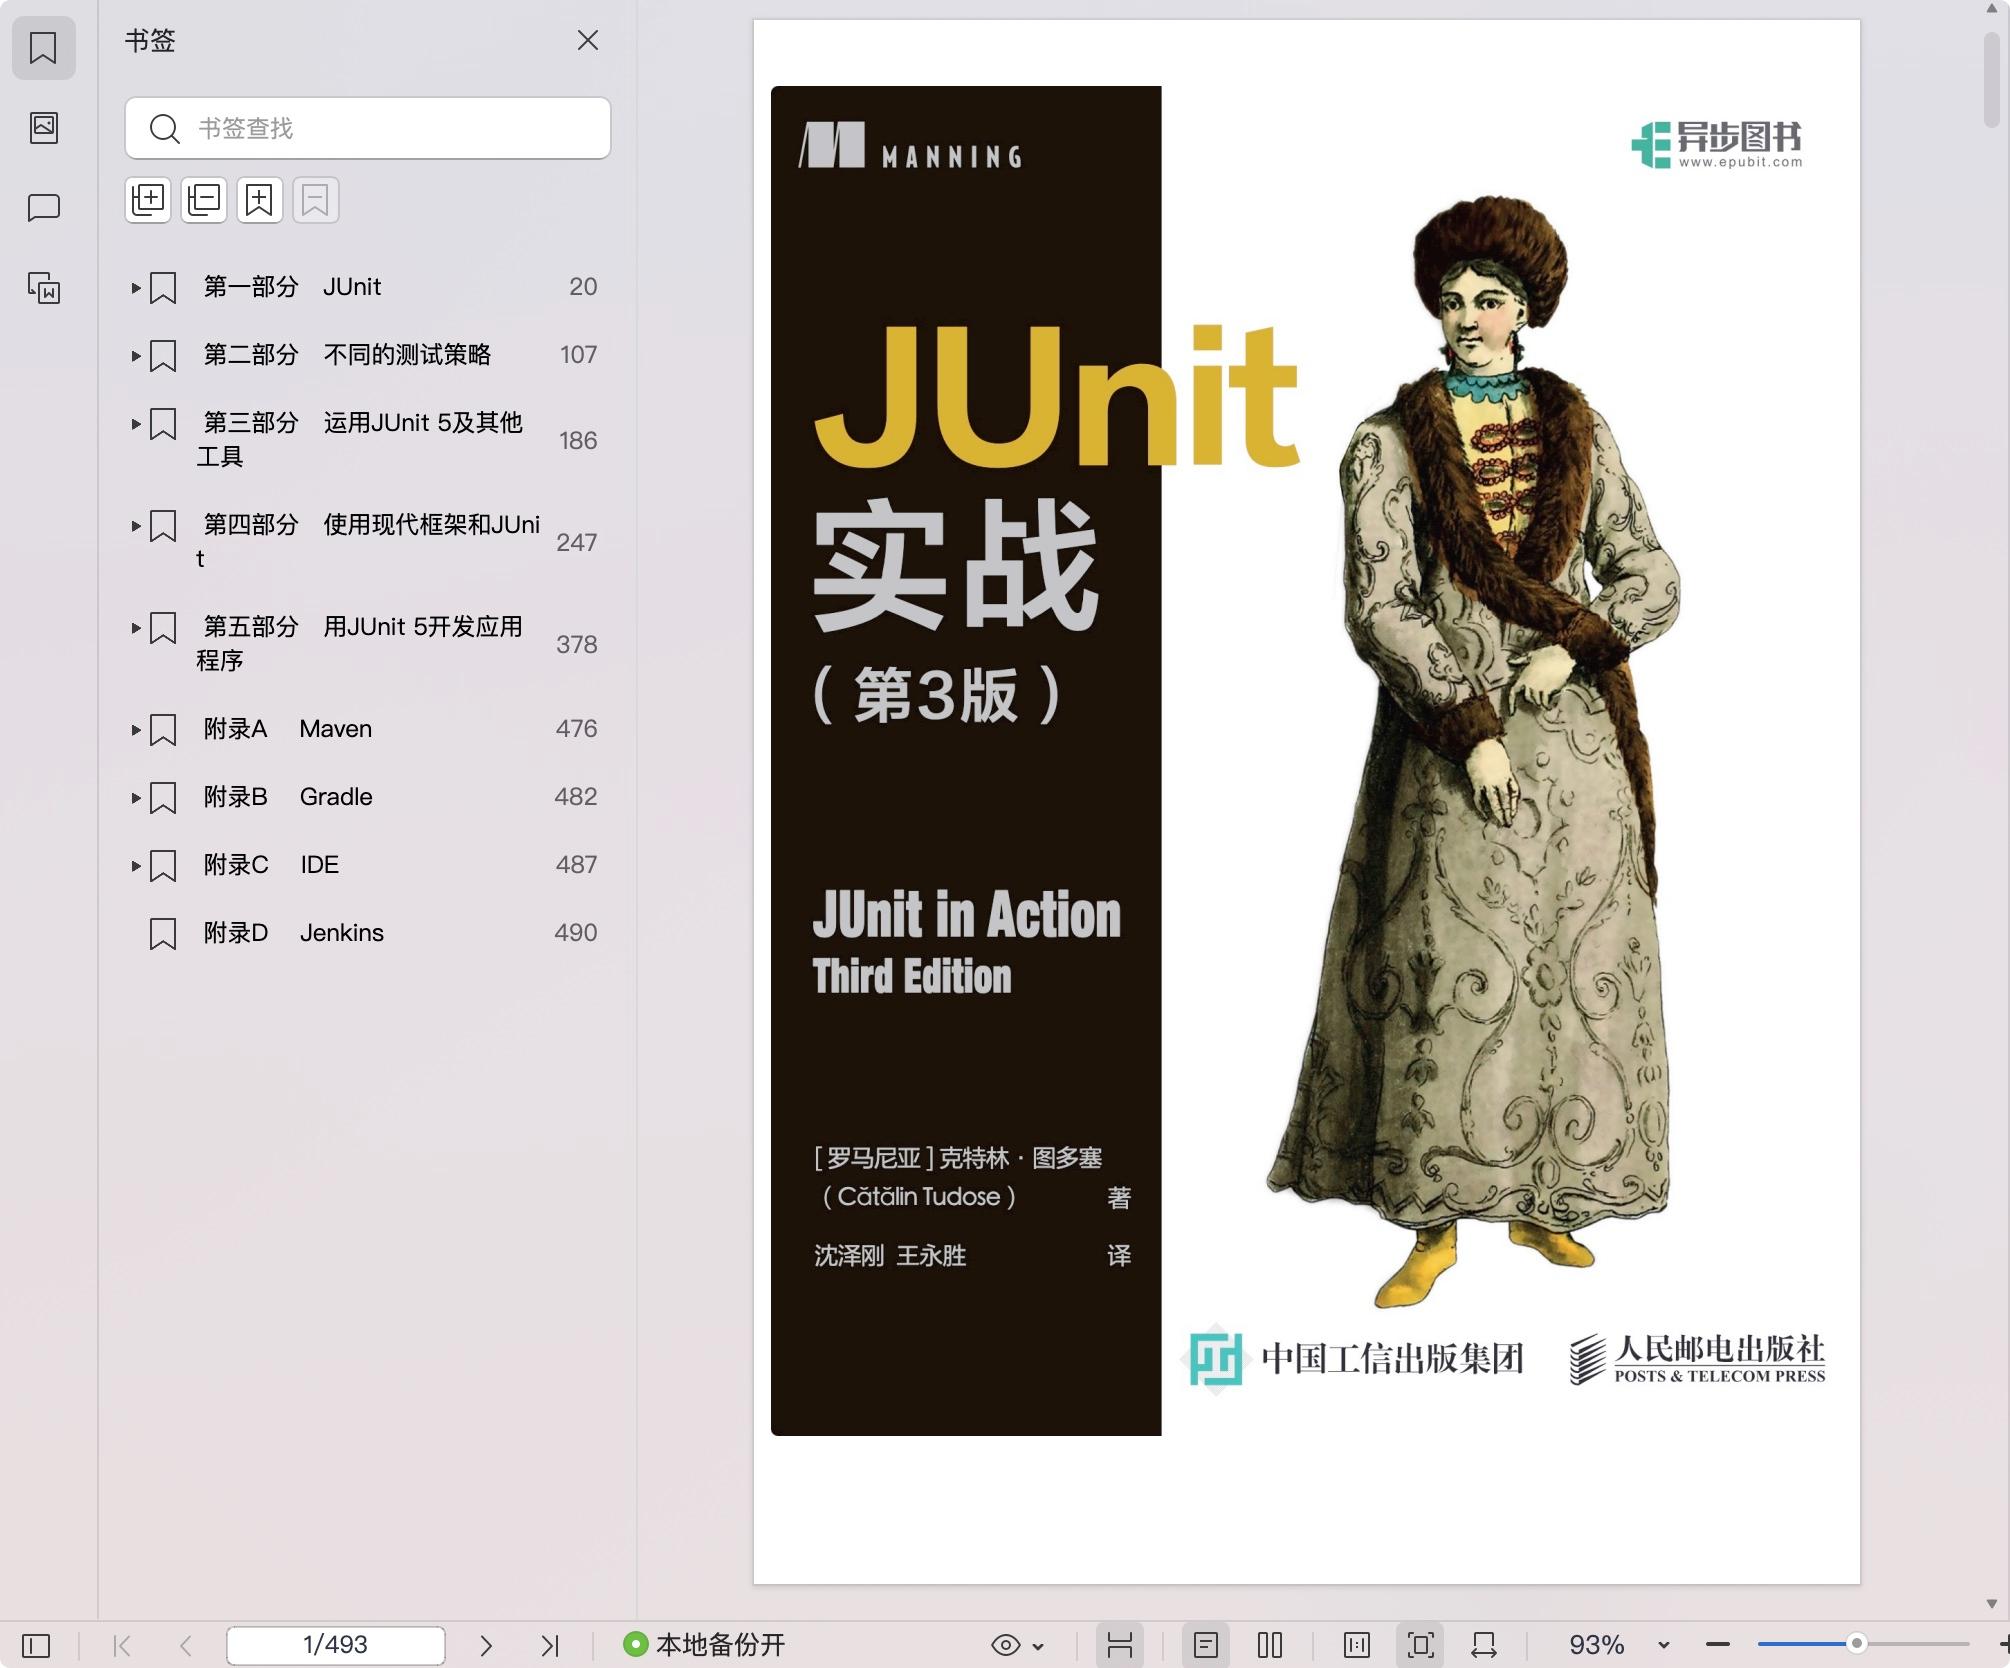The height and width of the screenshot is (1668, 2010).
Task: Click the zoom out minus button
Action: pyautogui.click(x=1718, y=1645)
